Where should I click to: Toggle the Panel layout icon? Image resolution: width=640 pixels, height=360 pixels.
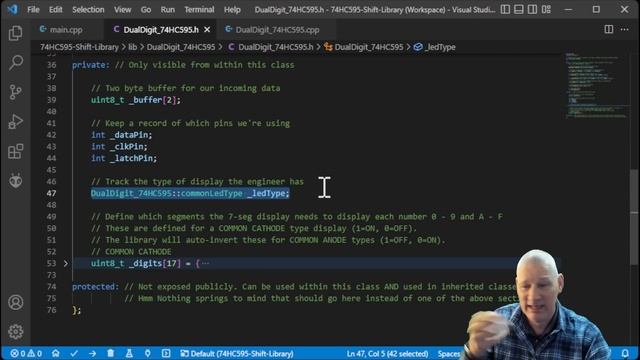coord(519,9)
